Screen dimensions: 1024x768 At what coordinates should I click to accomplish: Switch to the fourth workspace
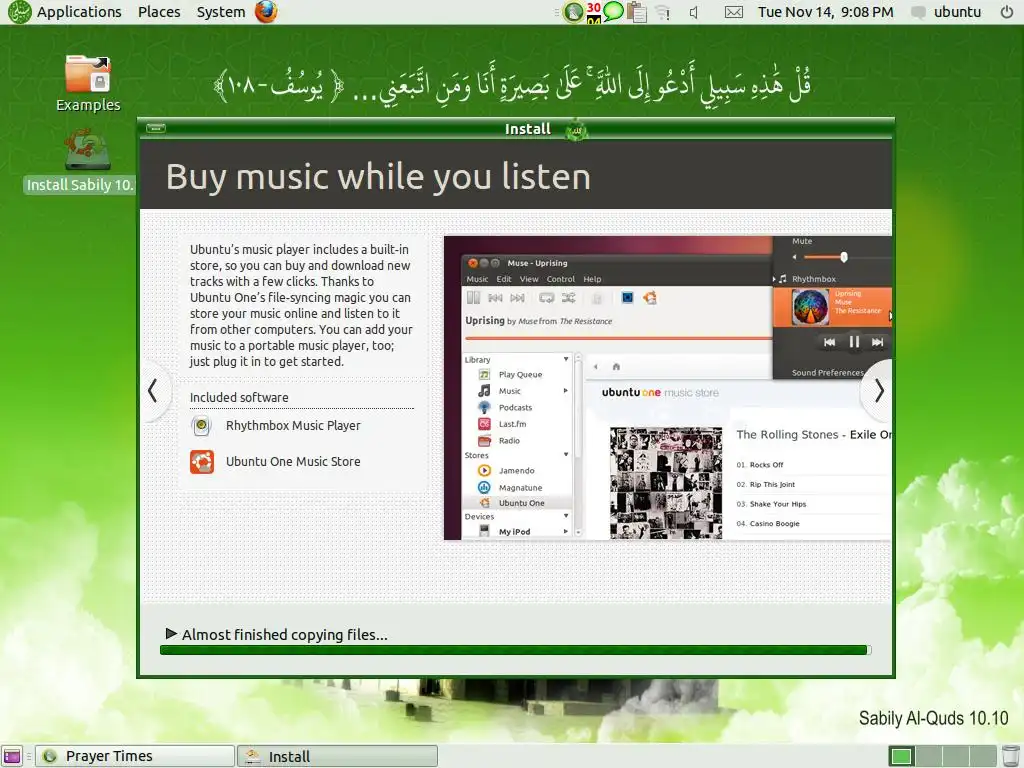[x=982, y=756]
